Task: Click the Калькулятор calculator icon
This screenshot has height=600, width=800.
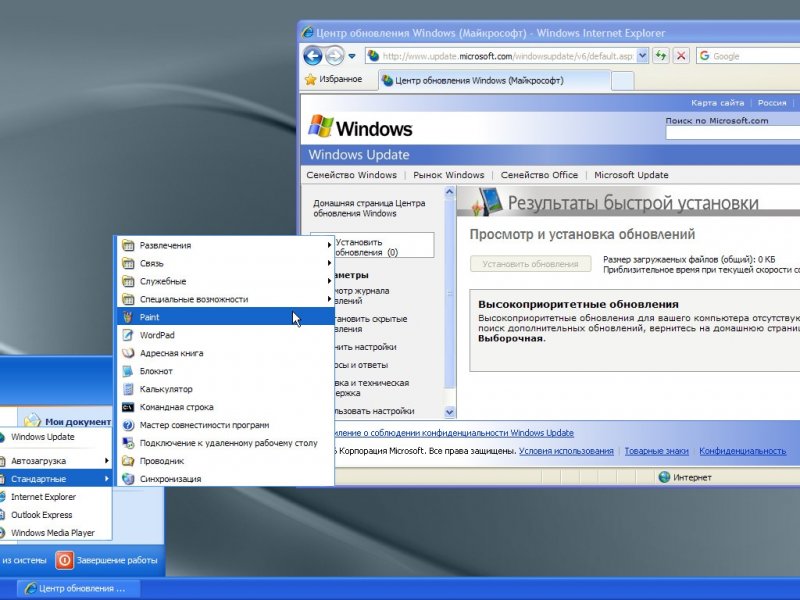Action: pos(128,389)
